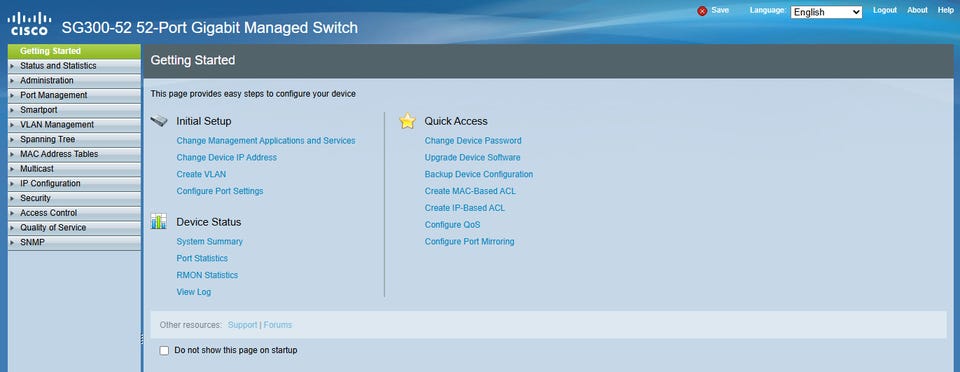Open Port Management menu item
The image size is (960, 372).
tap(74, 95)
